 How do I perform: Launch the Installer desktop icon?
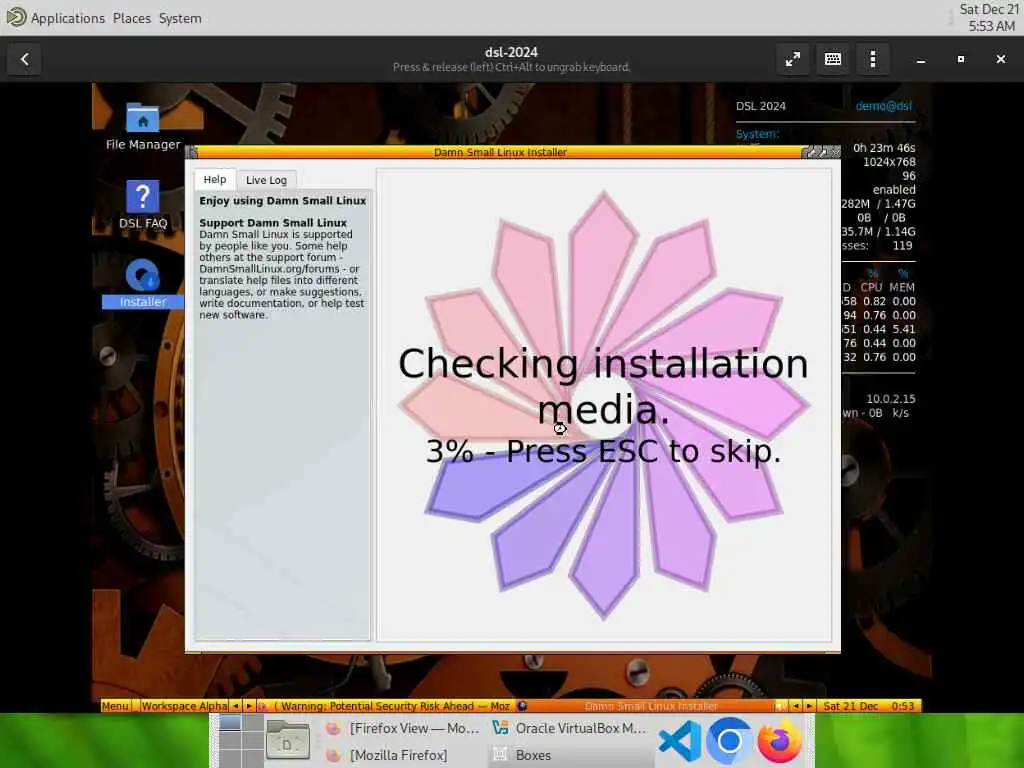click(x=143, y=283)
